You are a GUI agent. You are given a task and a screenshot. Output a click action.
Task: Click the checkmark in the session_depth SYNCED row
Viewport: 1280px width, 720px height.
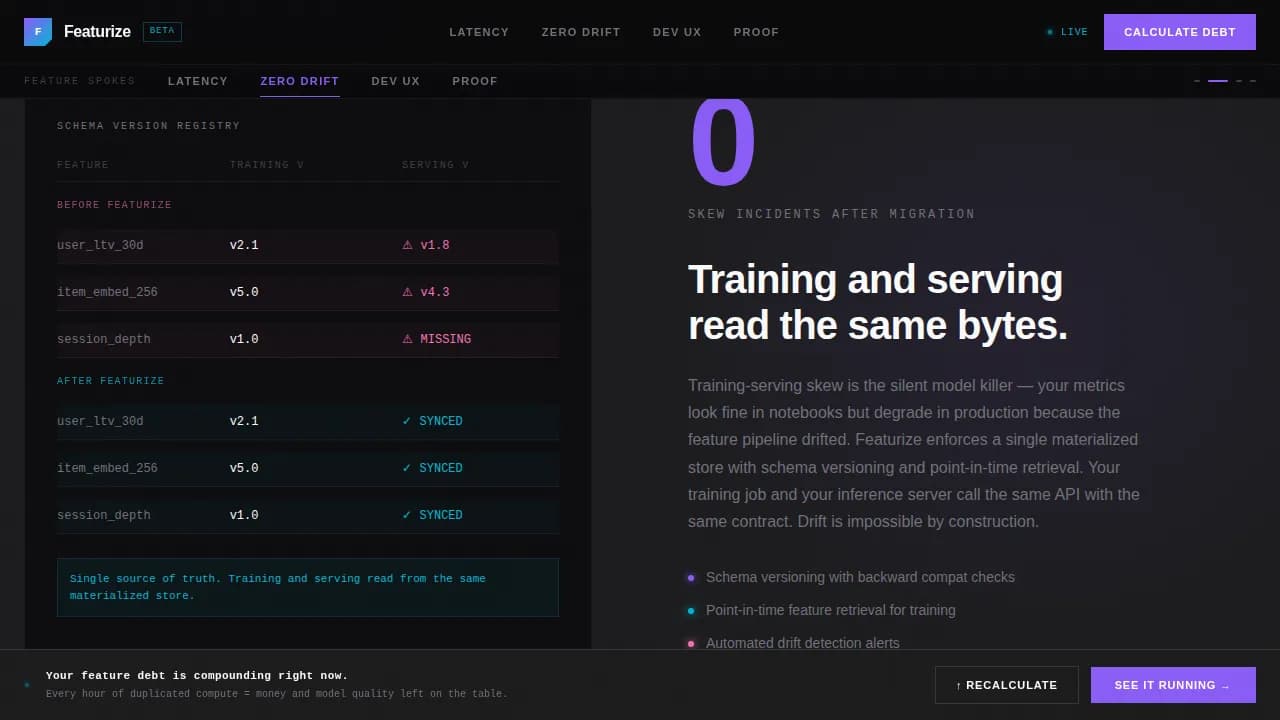406,515
